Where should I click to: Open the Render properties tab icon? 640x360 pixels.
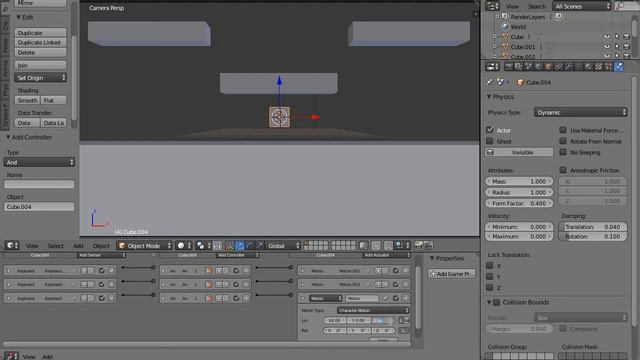coord(508,67)
